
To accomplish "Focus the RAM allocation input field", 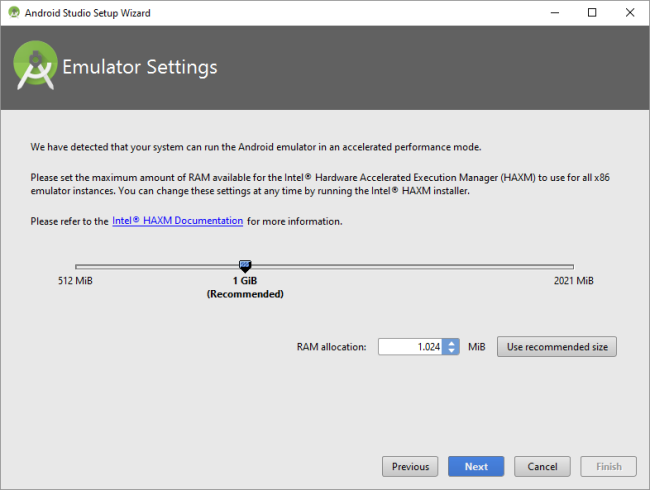I will click(410, 347).
